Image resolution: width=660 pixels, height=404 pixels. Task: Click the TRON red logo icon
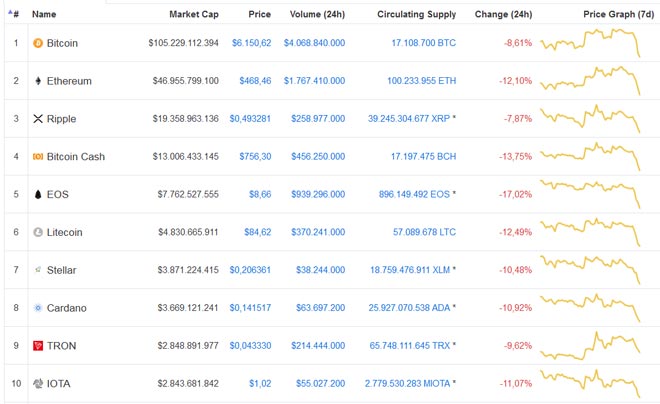(38, 346)
